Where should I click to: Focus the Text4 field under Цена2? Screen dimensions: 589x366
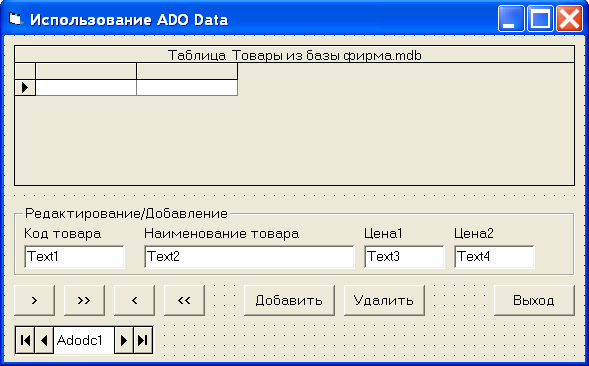pos(494,257)
